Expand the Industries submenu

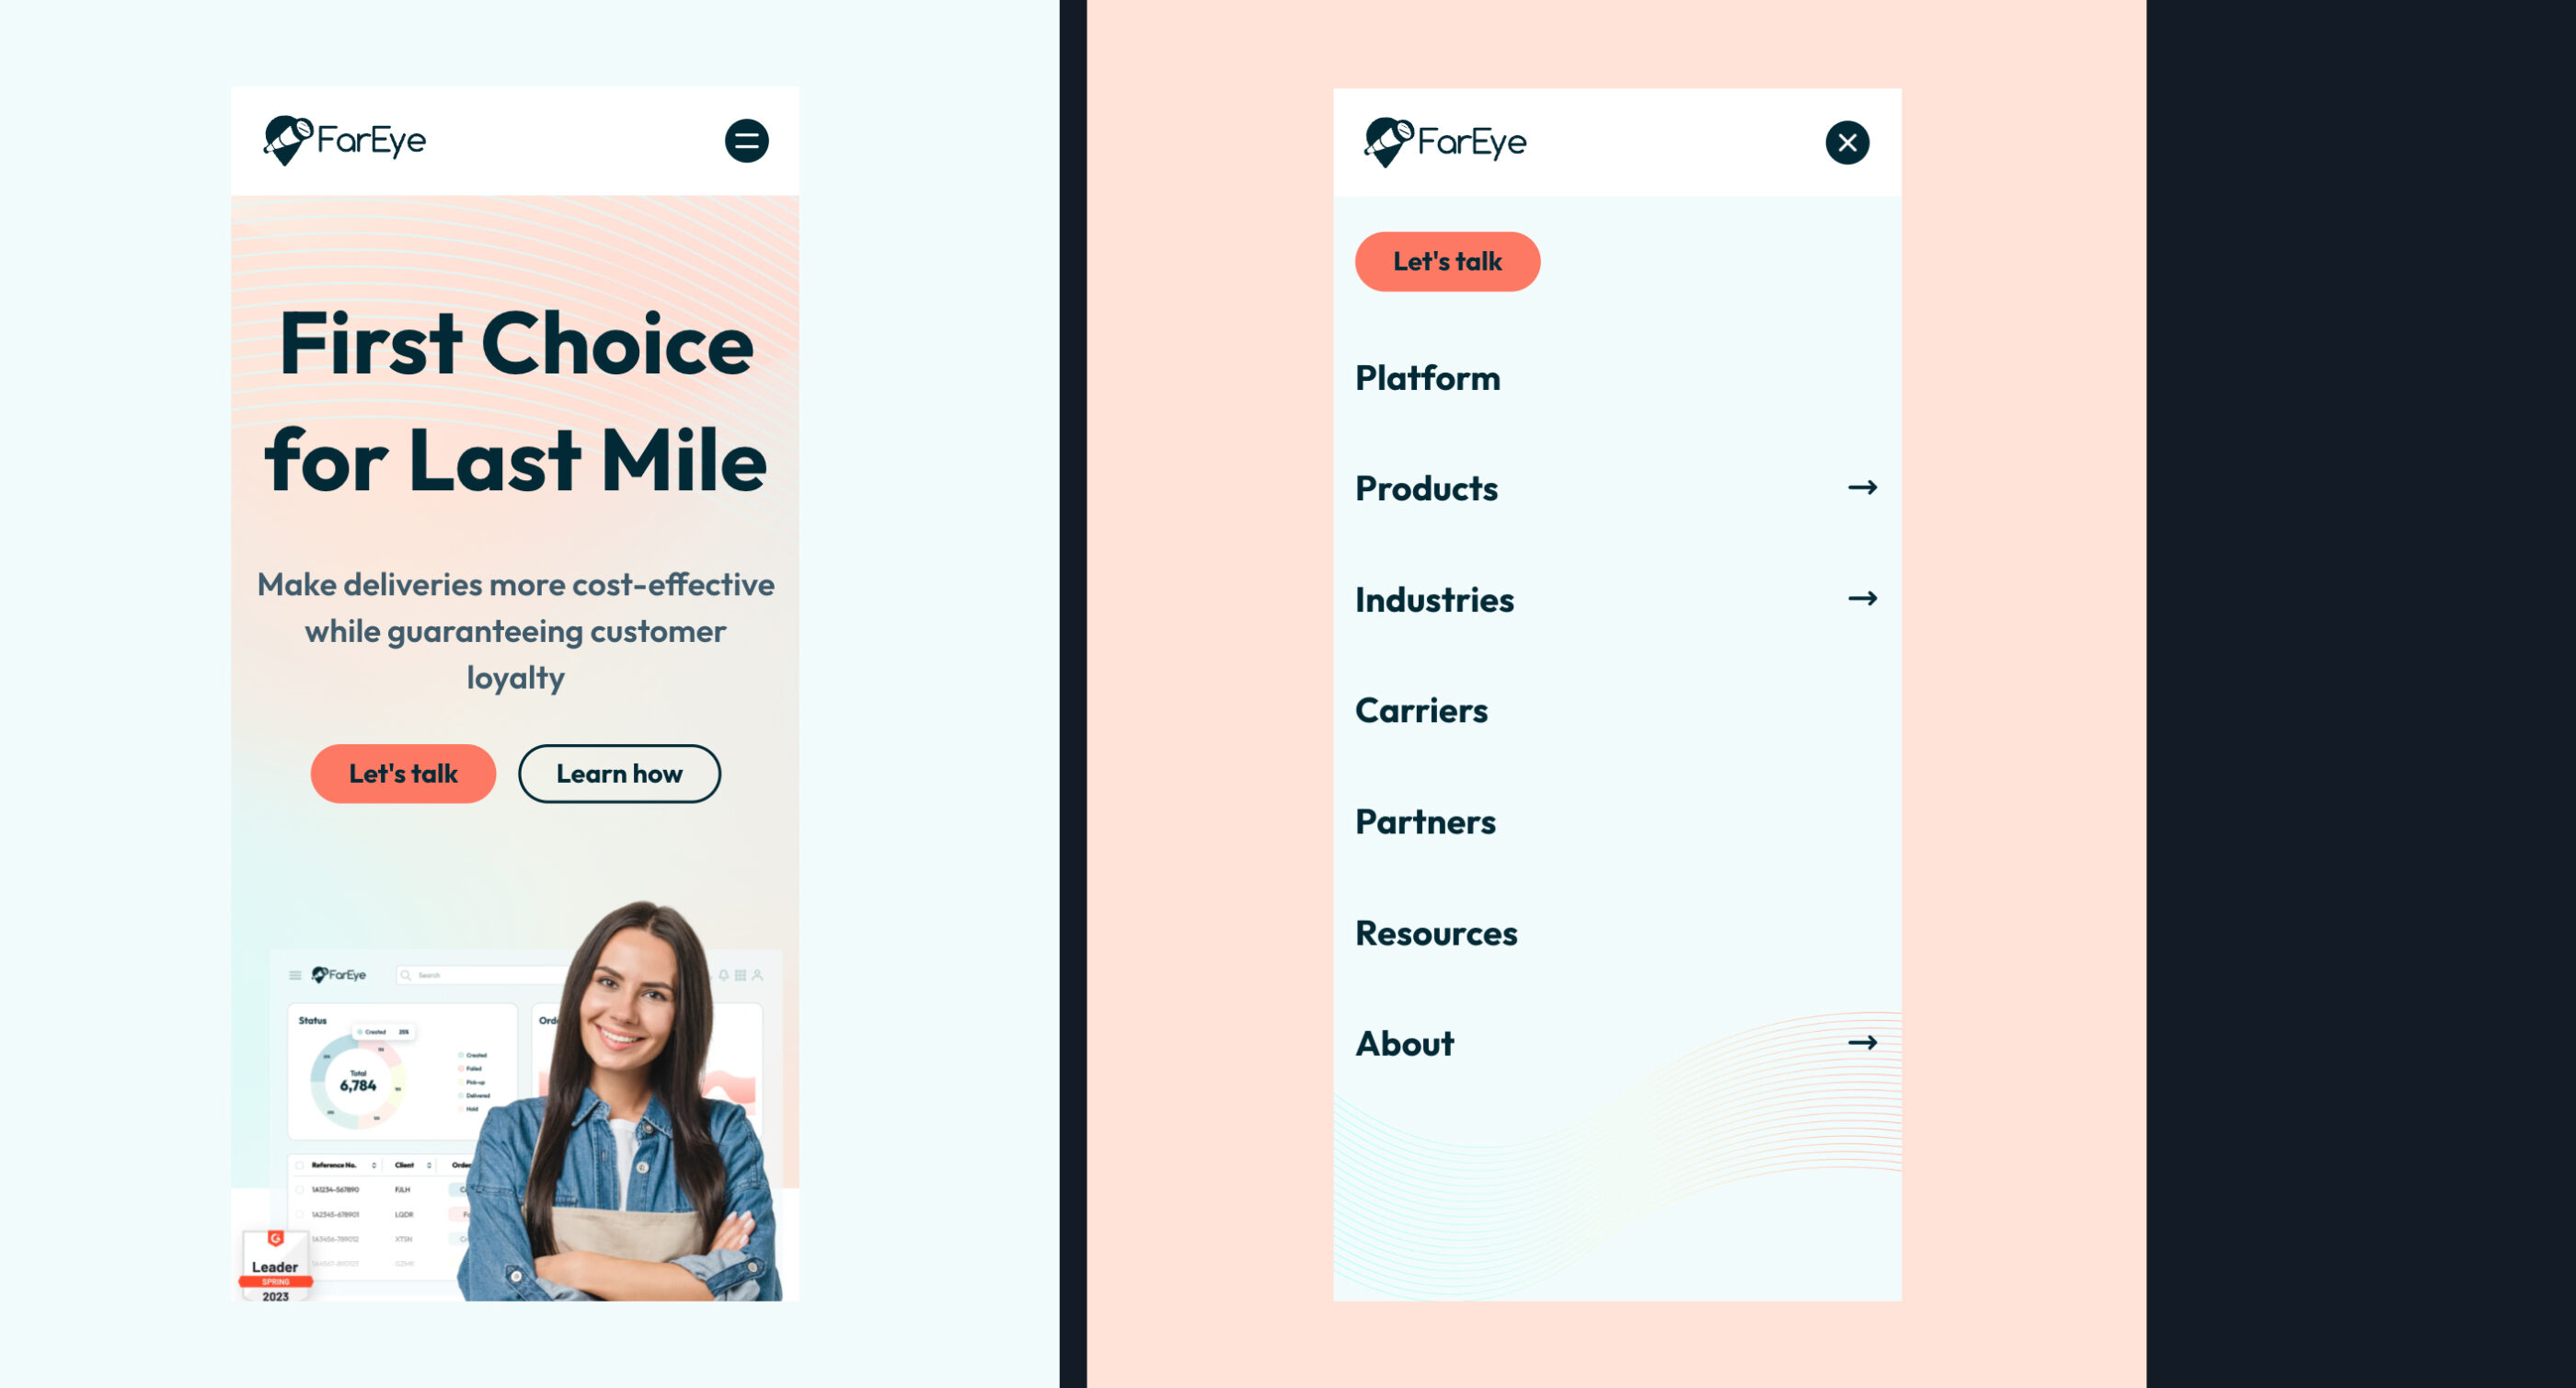coord(1861,597)
